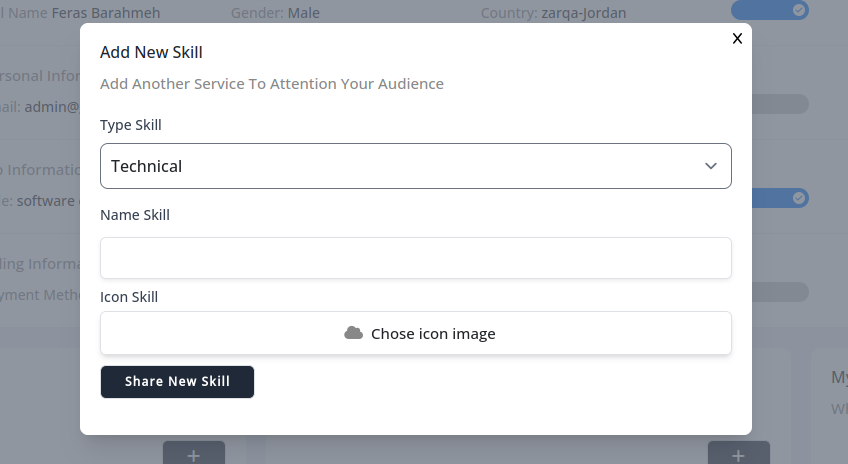Click the Chose icon image upload button

[x=415, y=333]
